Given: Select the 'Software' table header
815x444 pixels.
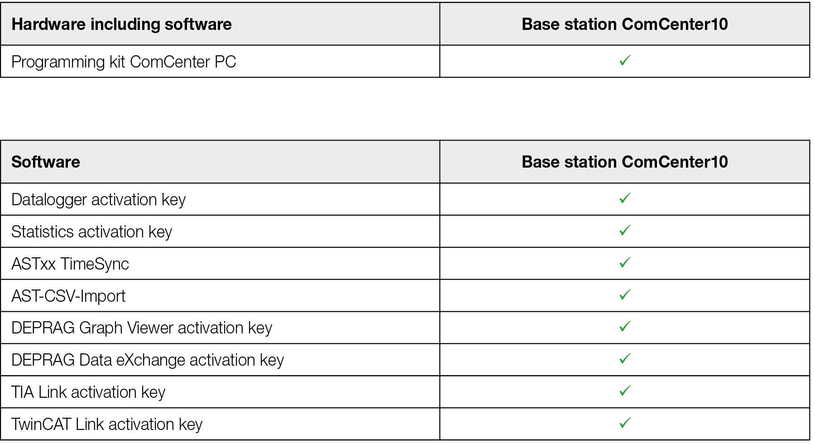Looking at the screenshot, I should click(46, 161).
